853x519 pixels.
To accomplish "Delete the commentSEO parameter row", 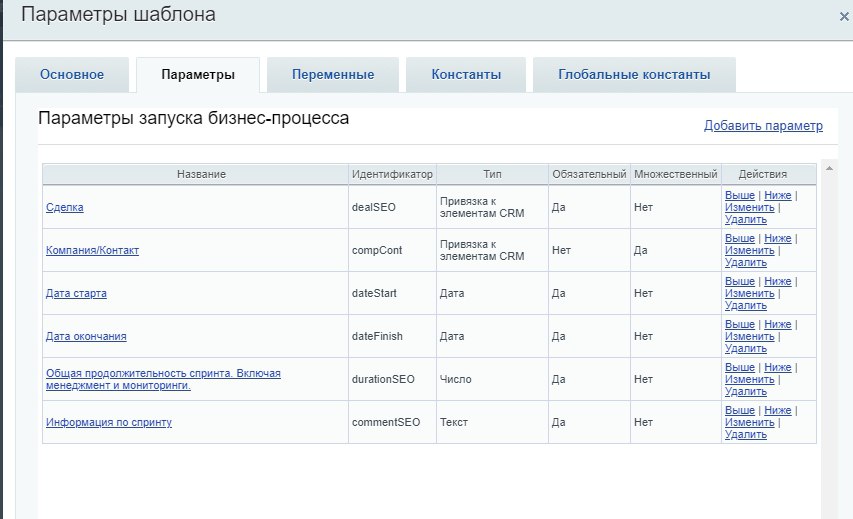I will coord(745,434).
